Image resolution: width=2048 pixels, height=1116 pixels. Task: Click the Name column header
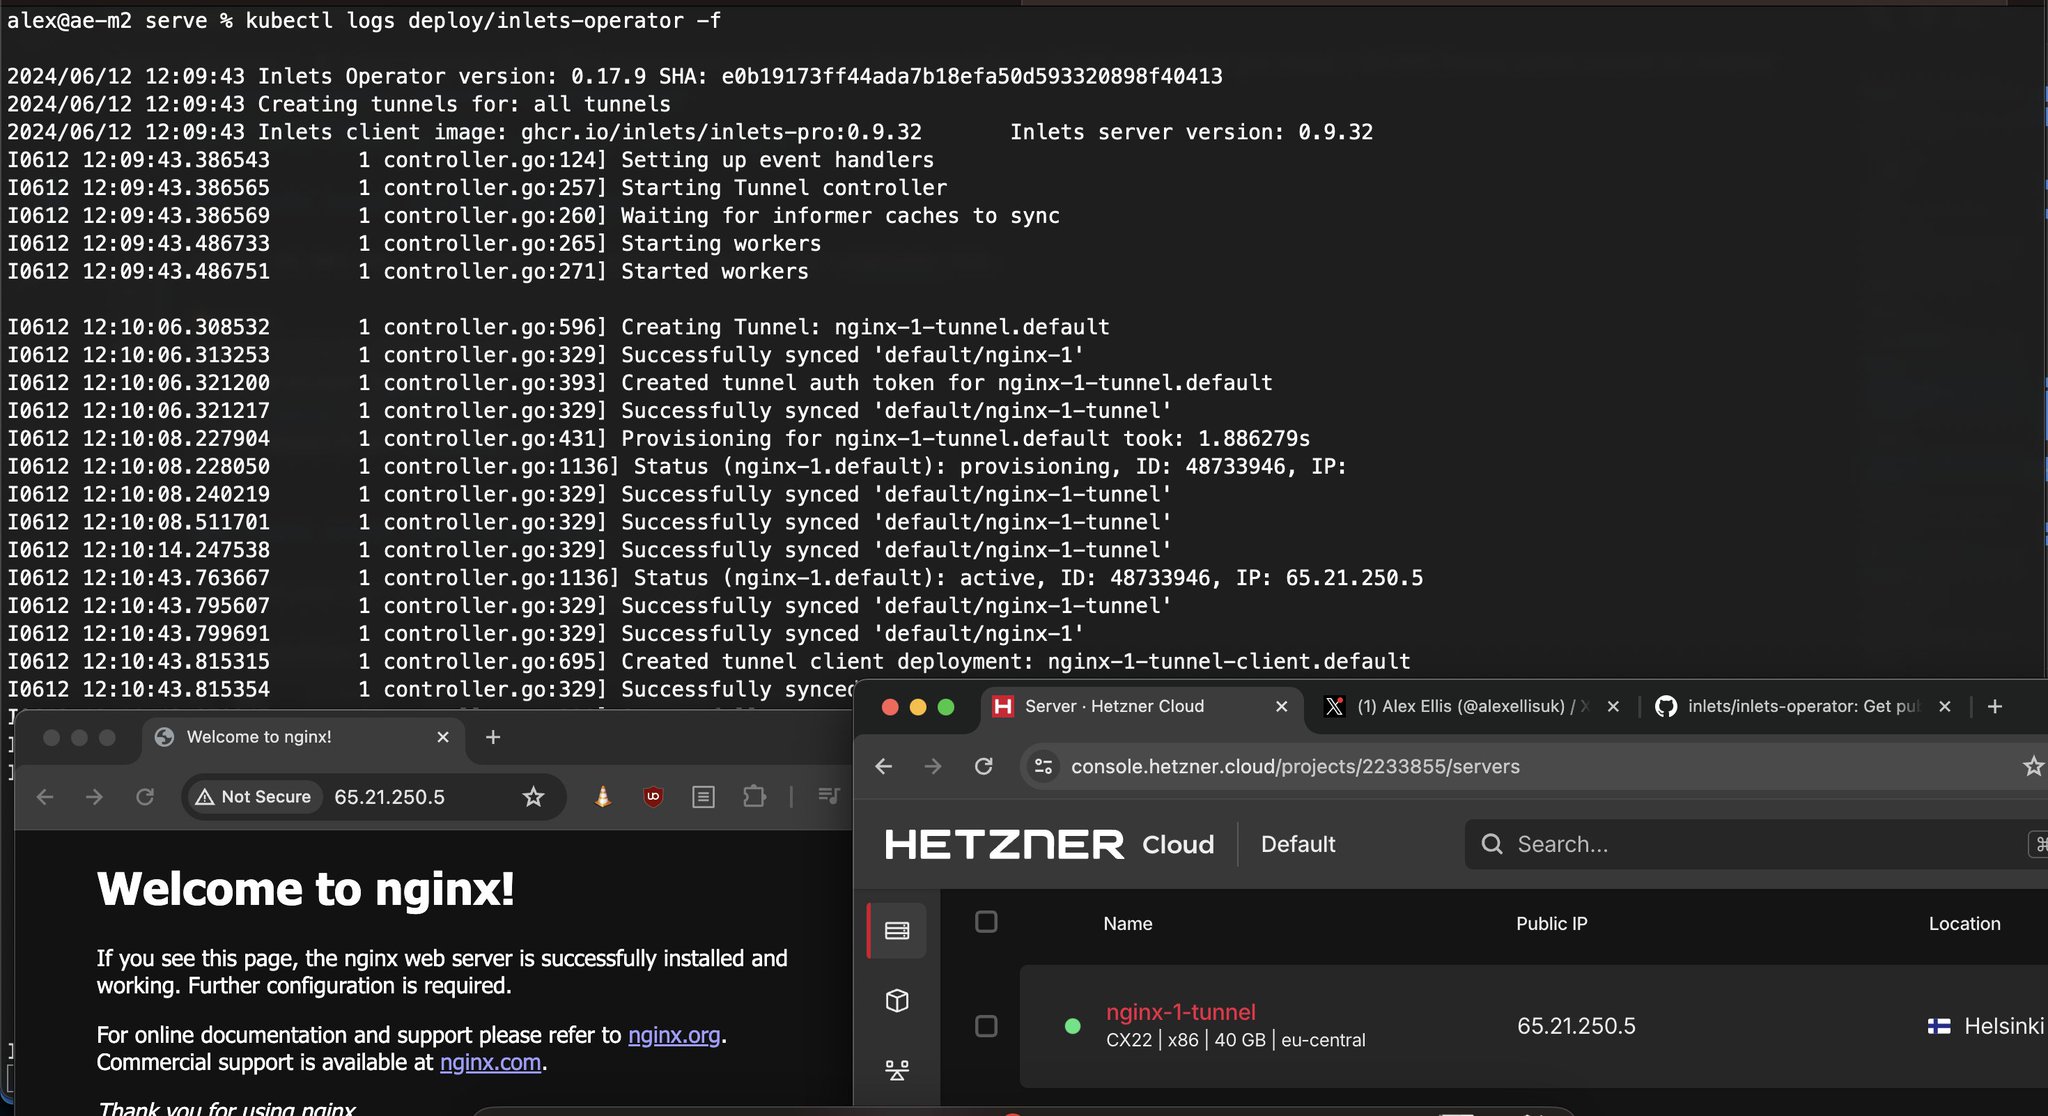pyautogui.click(x=1128, y=924)
